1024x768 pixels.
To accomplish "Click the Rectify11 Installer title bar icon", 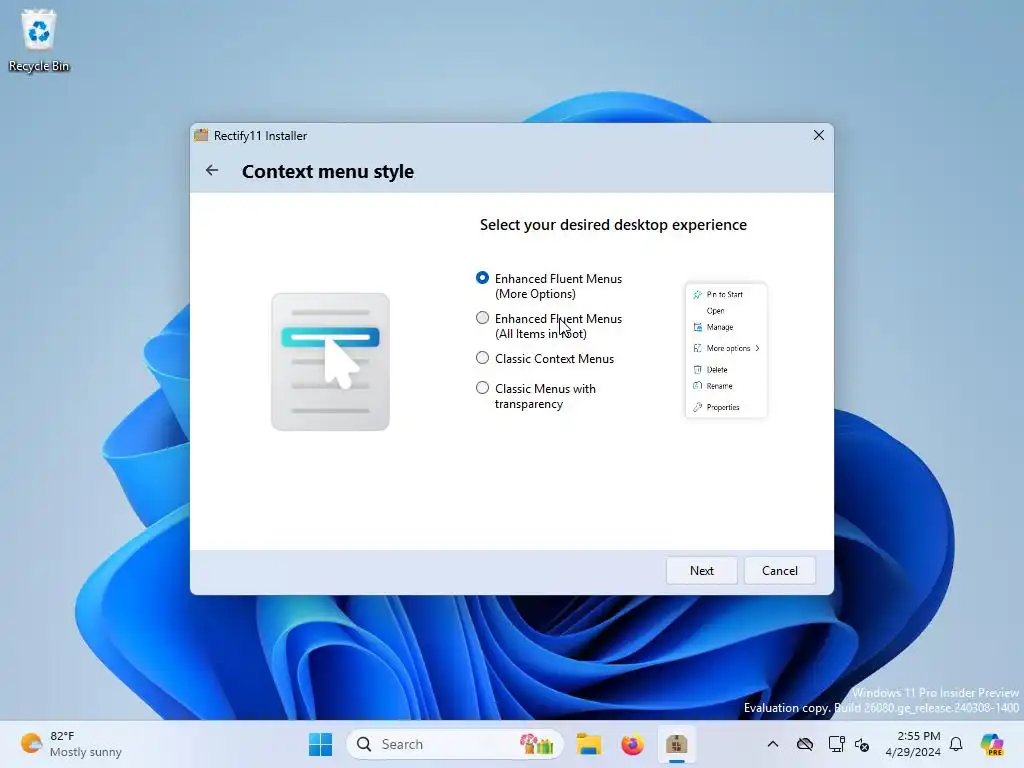I will [201, 135].
